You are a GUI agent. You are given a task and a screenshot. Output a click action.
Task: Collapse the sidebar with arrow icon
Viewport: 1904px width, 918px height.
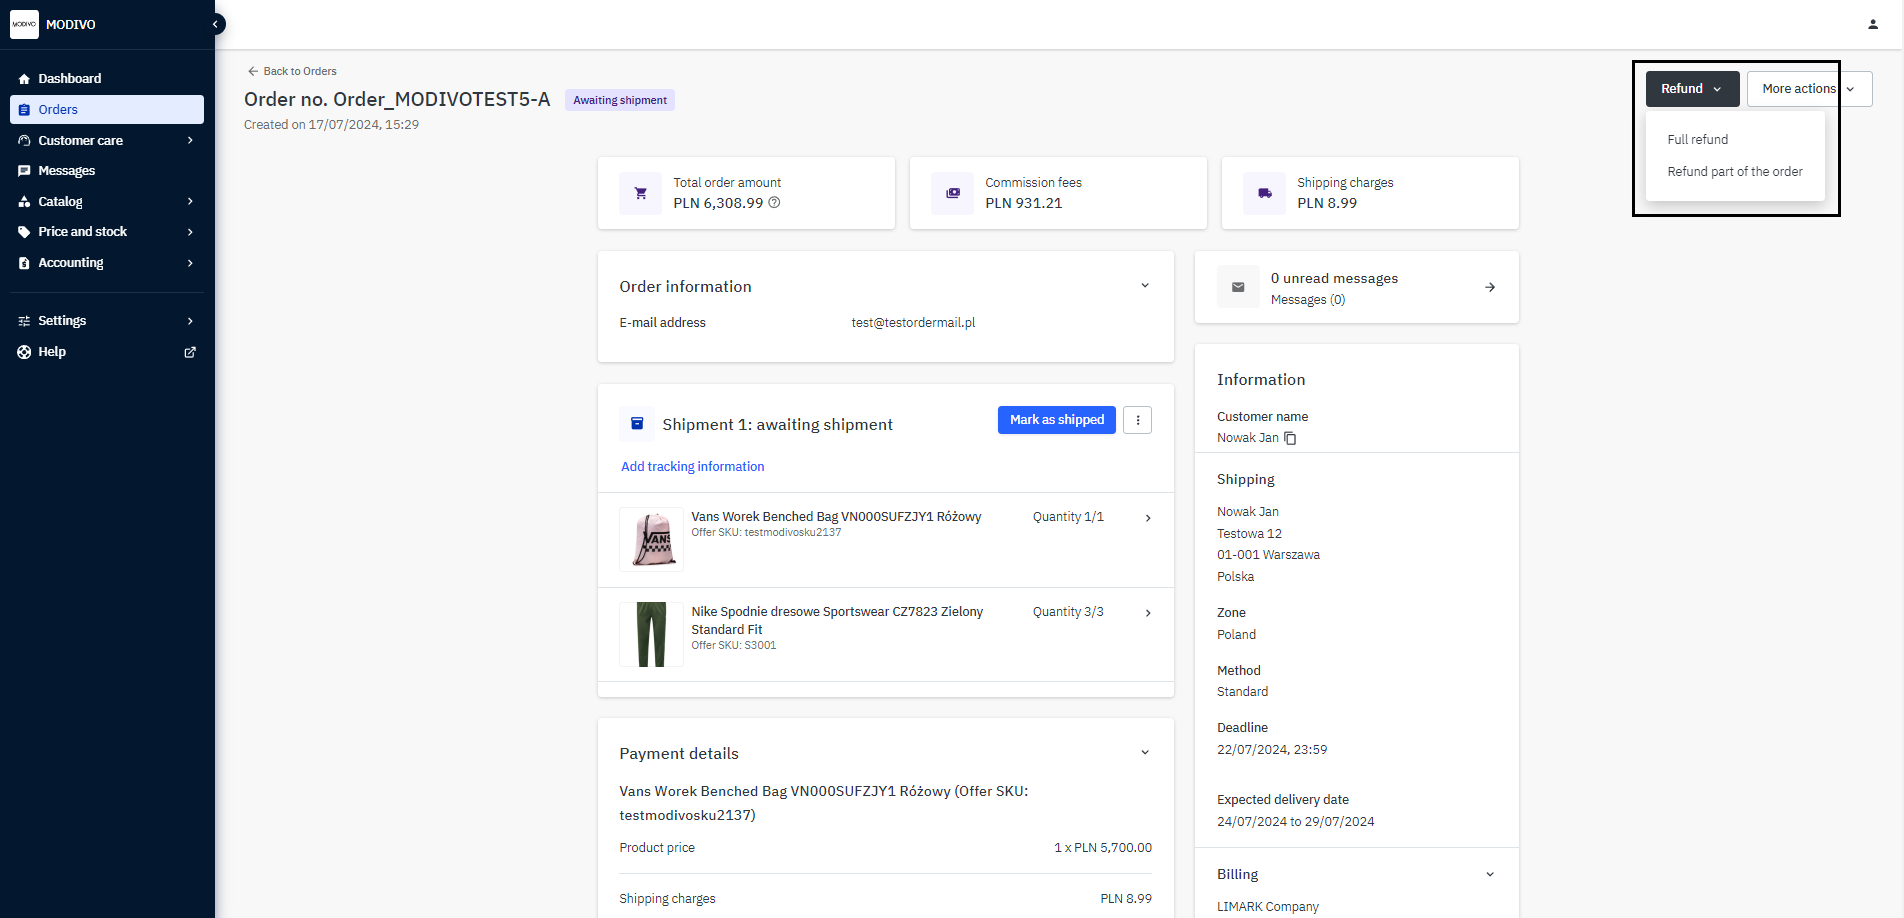pyautogui.click(x=215, y=24)
